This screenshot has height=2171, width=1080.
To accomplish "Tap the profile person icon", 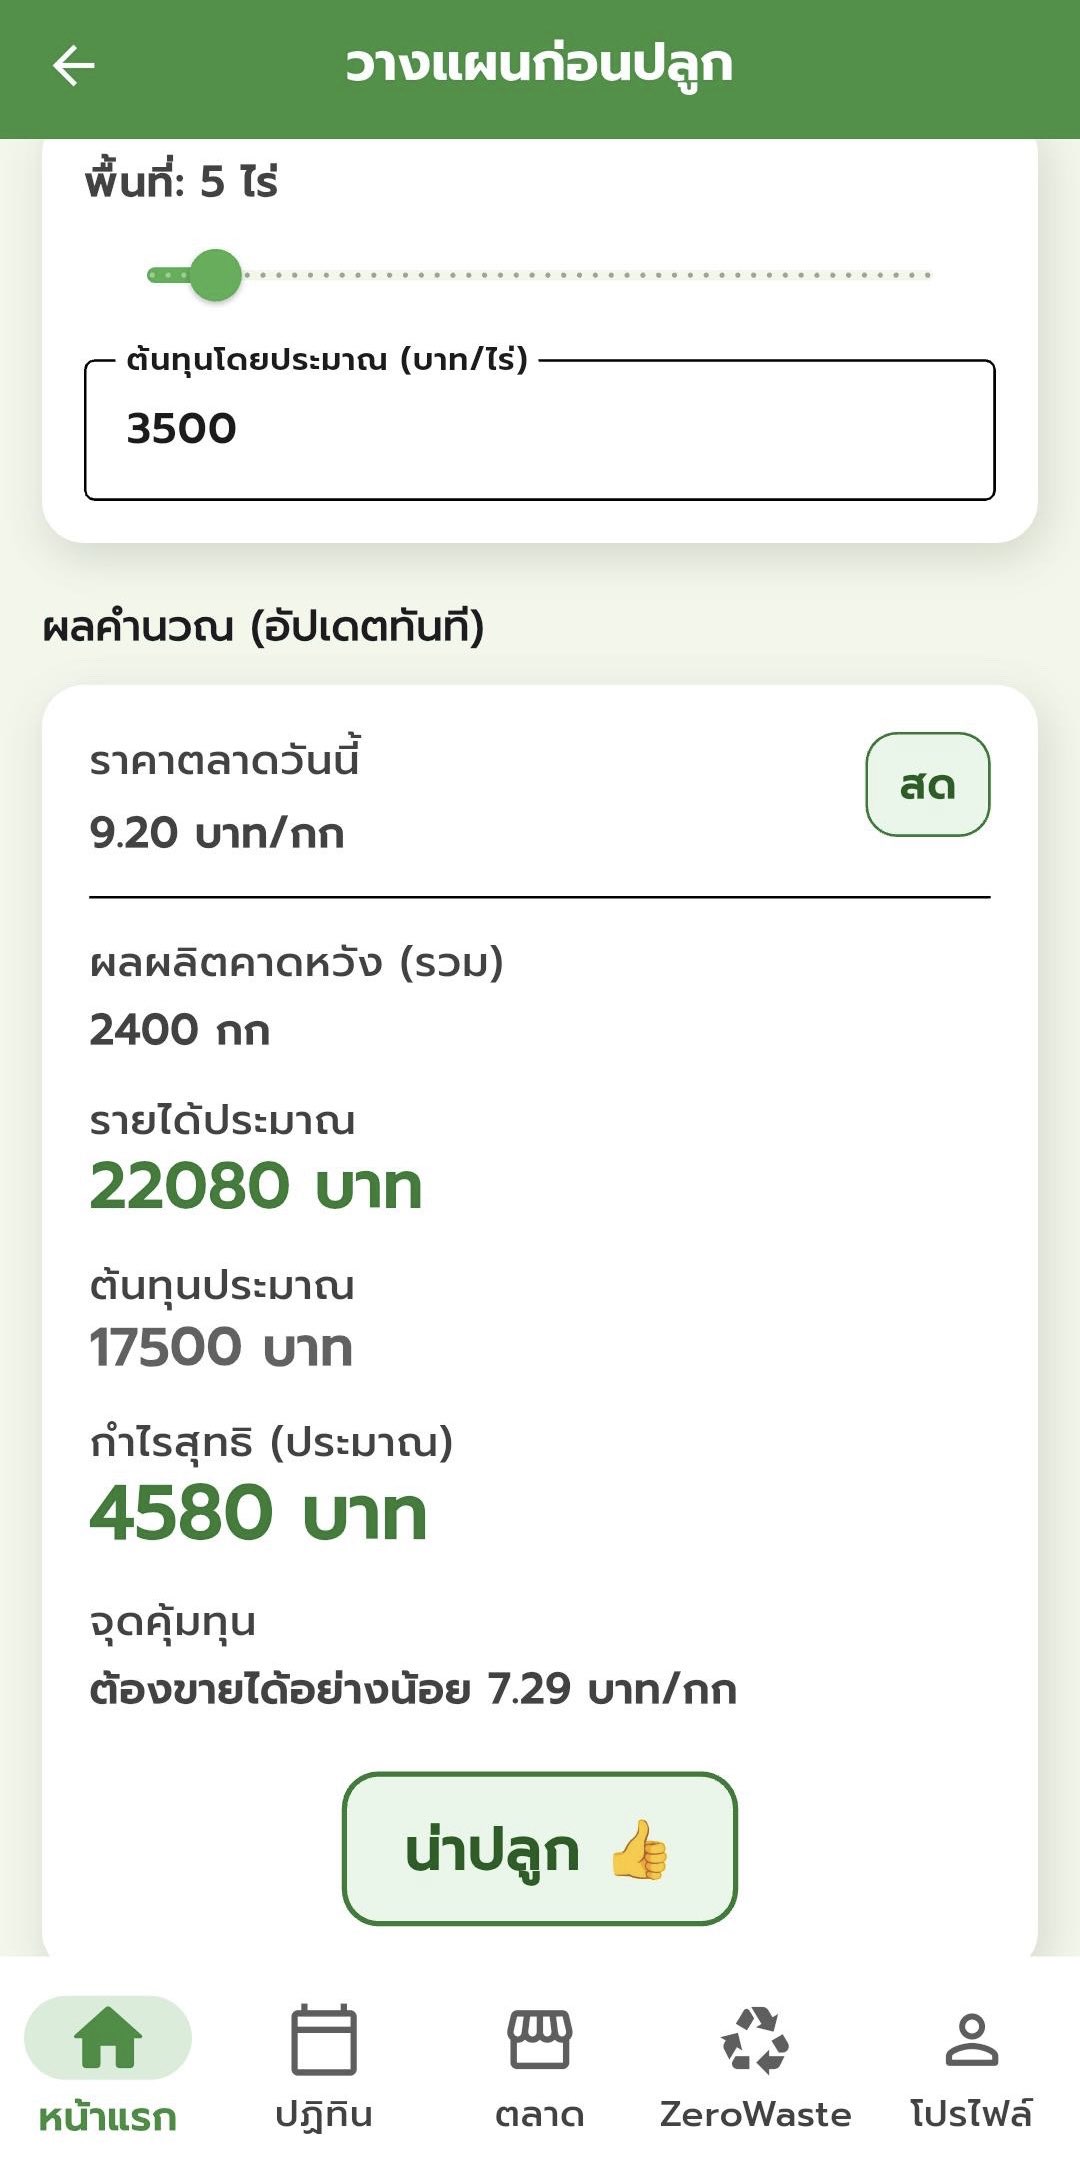I will click(971, 2039).
